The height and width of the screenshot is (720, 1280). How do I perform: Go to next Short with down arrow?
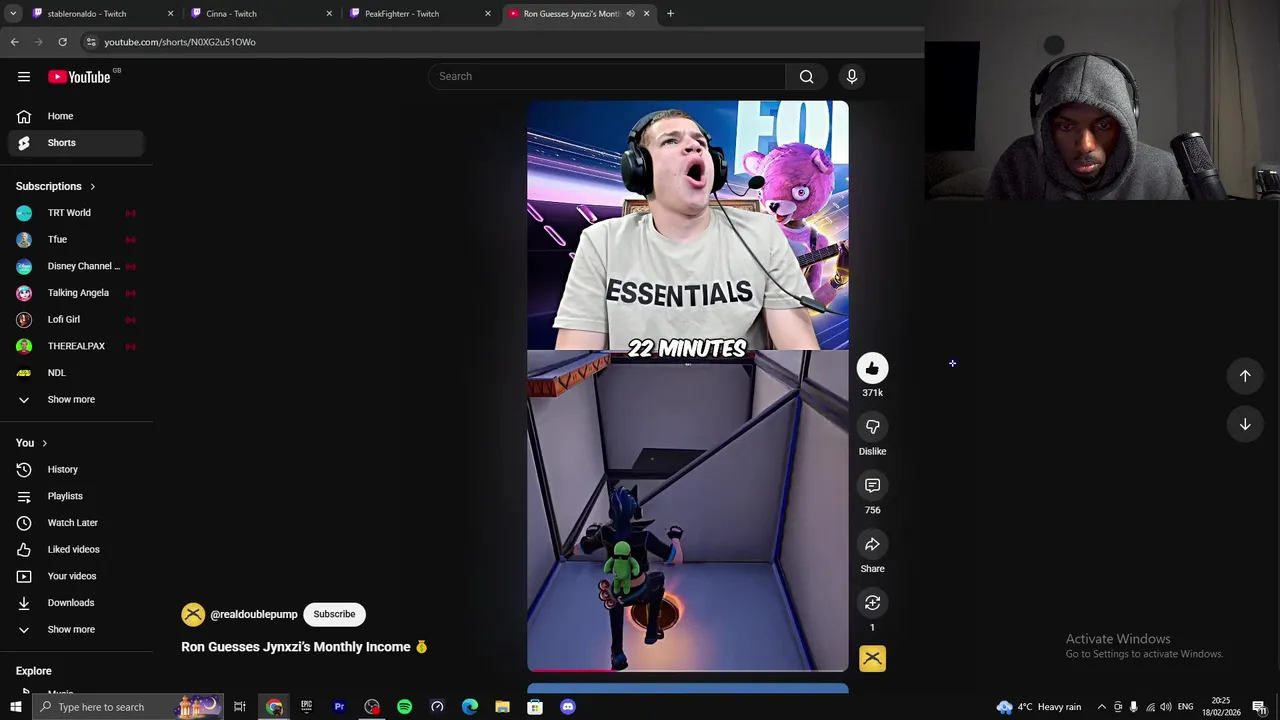pos(1245,424)
